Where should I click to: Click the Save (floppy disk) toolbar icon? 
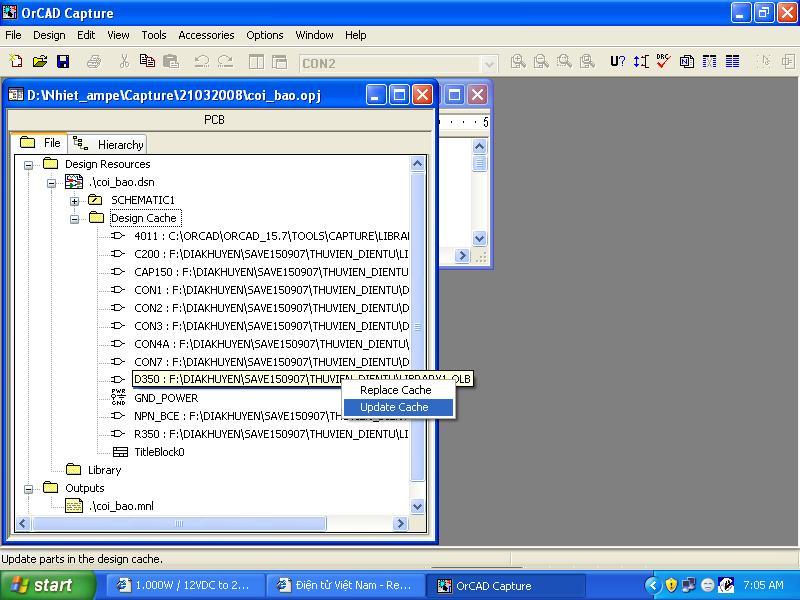click(x=63, y=62)
